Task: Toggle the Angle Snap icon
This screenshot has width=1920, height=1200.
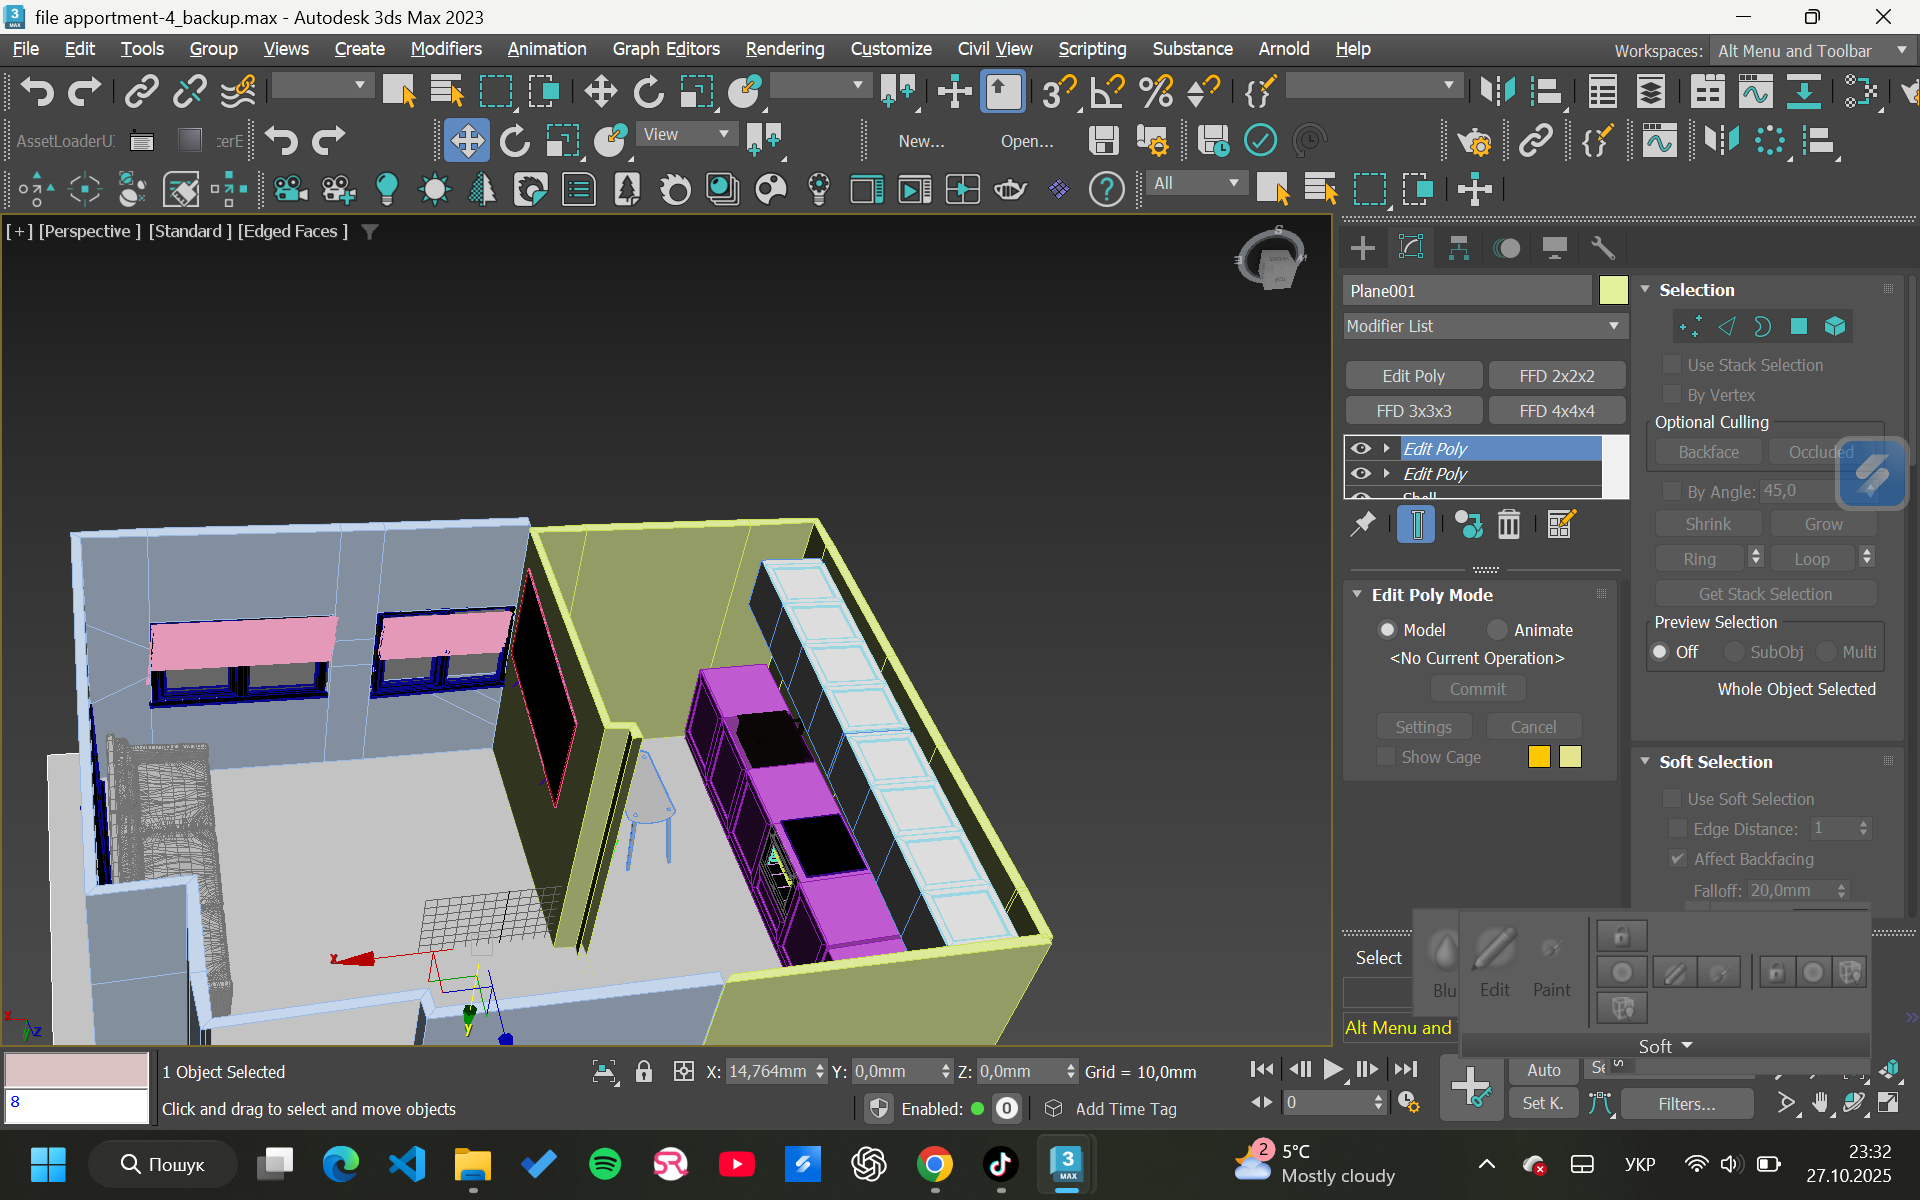Action: click(1108, 92)
